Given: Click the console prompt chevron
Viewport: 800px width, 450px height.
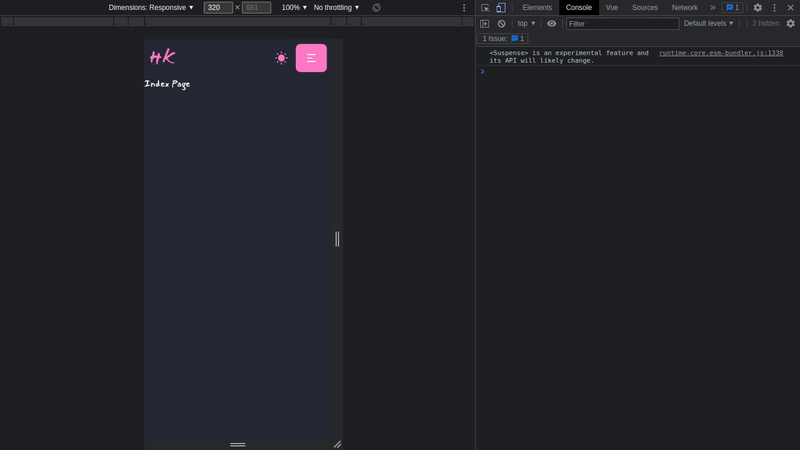Looking at the screenshot, I should click(x=482, y=71).
